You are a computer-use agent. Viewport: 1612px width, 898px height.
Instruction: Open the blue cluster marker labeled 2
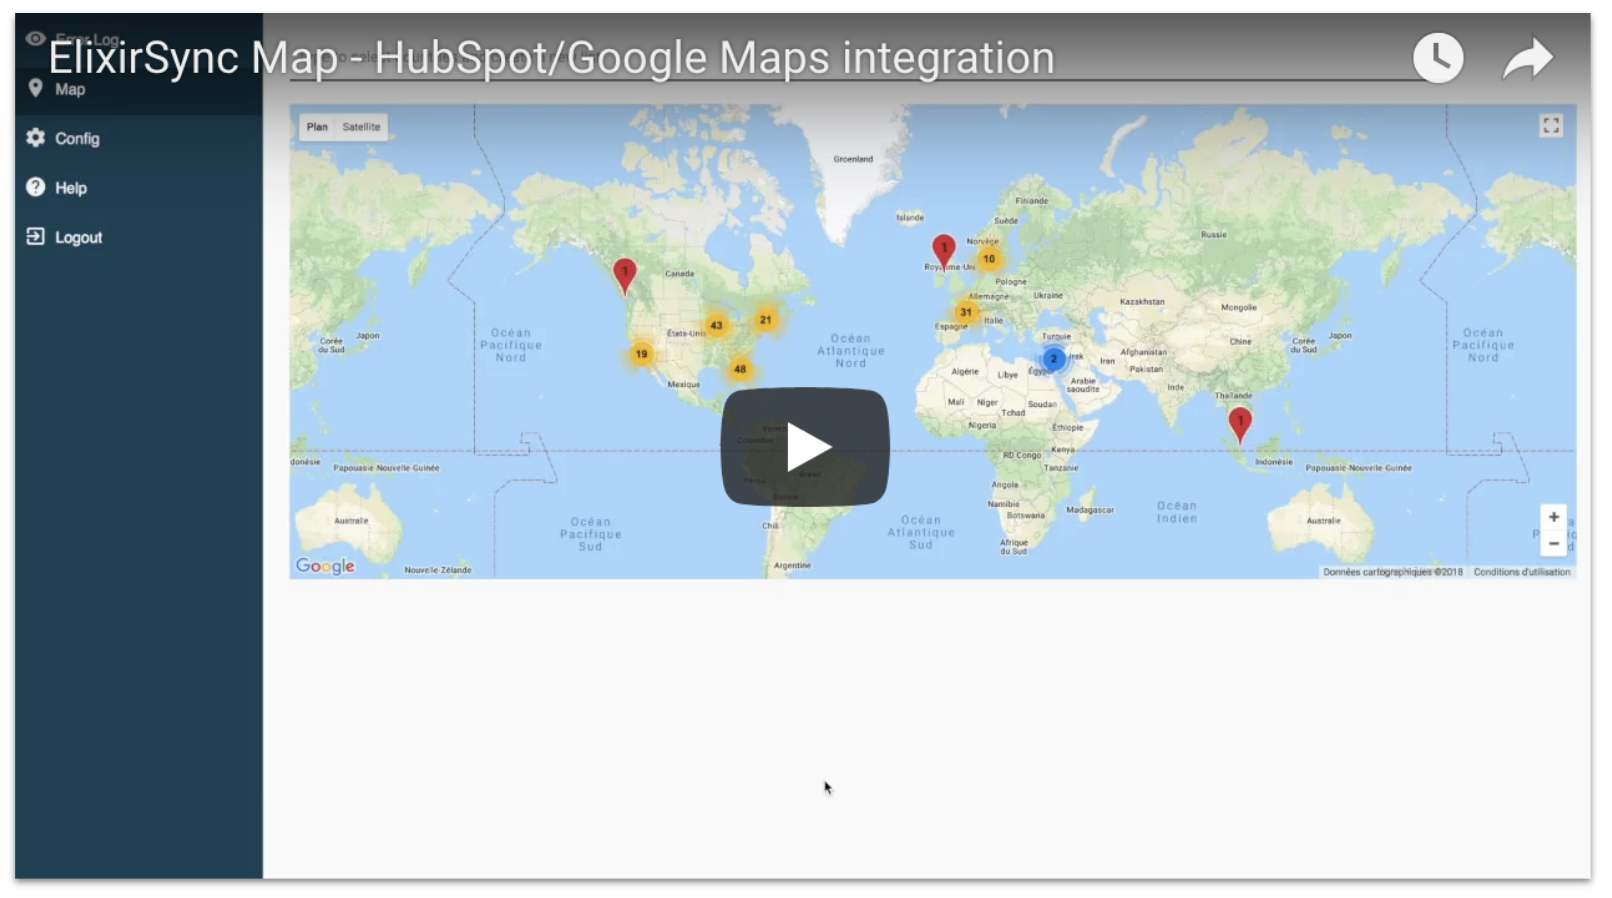click(x=1053, y=359)
